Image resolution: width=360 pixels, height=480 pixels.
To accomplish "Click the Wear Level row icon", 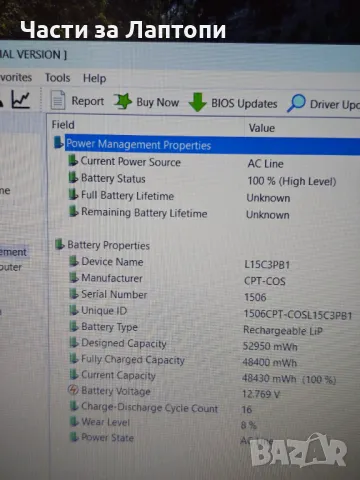I will [74, 421].
